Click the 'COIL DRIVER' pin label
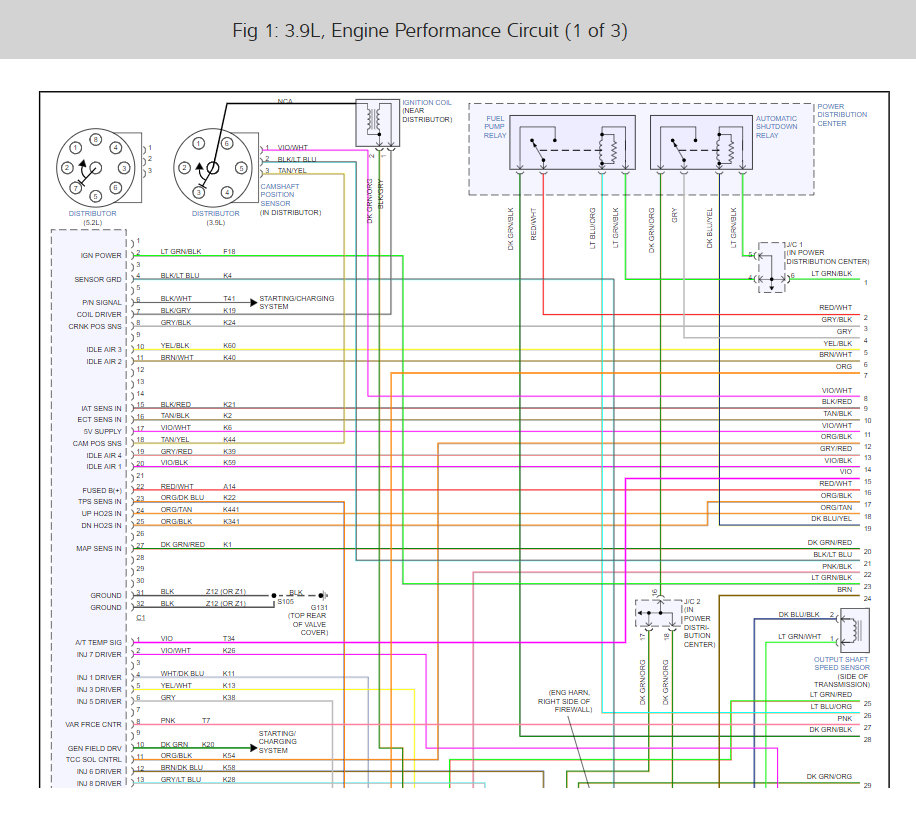Screen dimensions: 916x815 pos(99,314)
